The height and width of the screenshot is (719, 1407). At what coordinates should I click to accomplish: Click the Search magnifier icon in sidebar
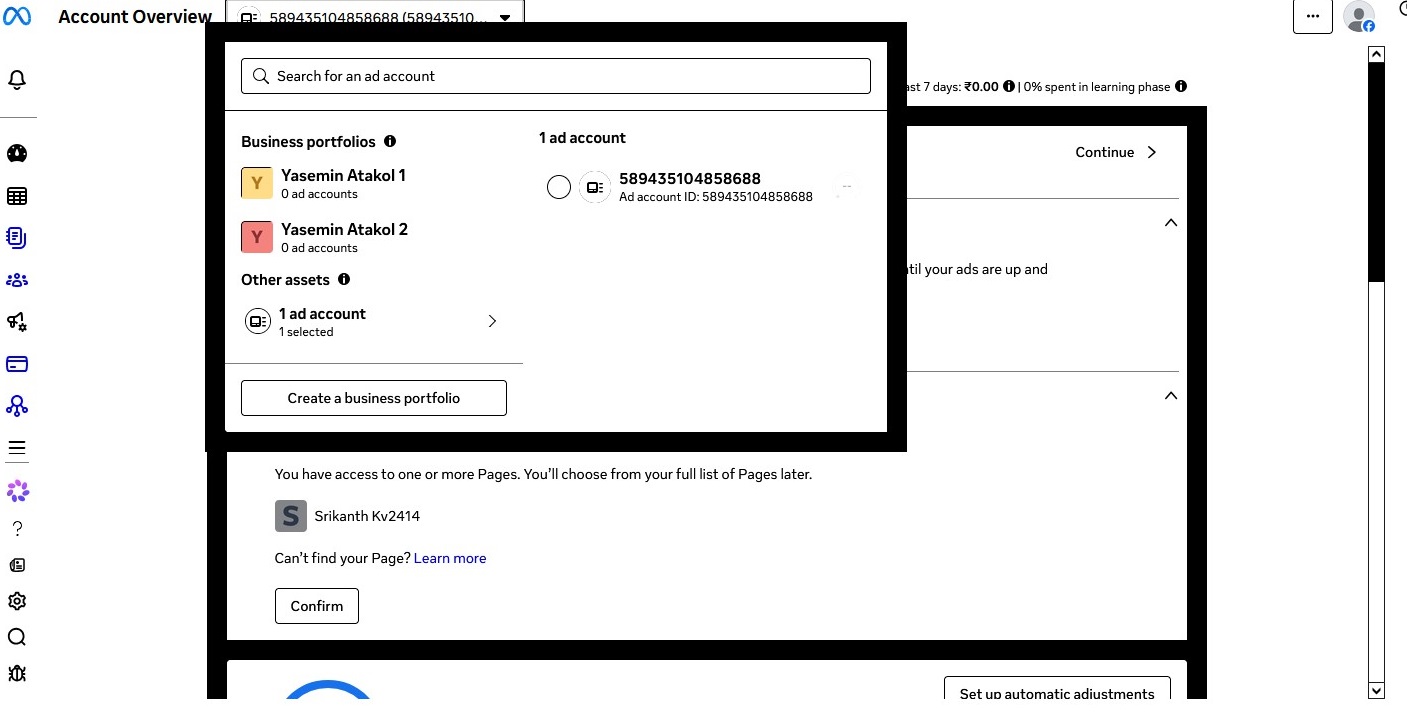point(17,637)
